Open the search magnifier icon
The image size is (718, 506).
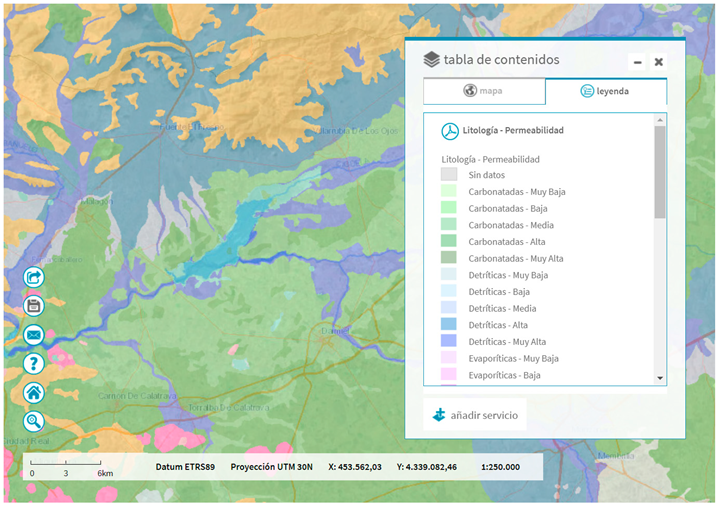click(34, 422)
